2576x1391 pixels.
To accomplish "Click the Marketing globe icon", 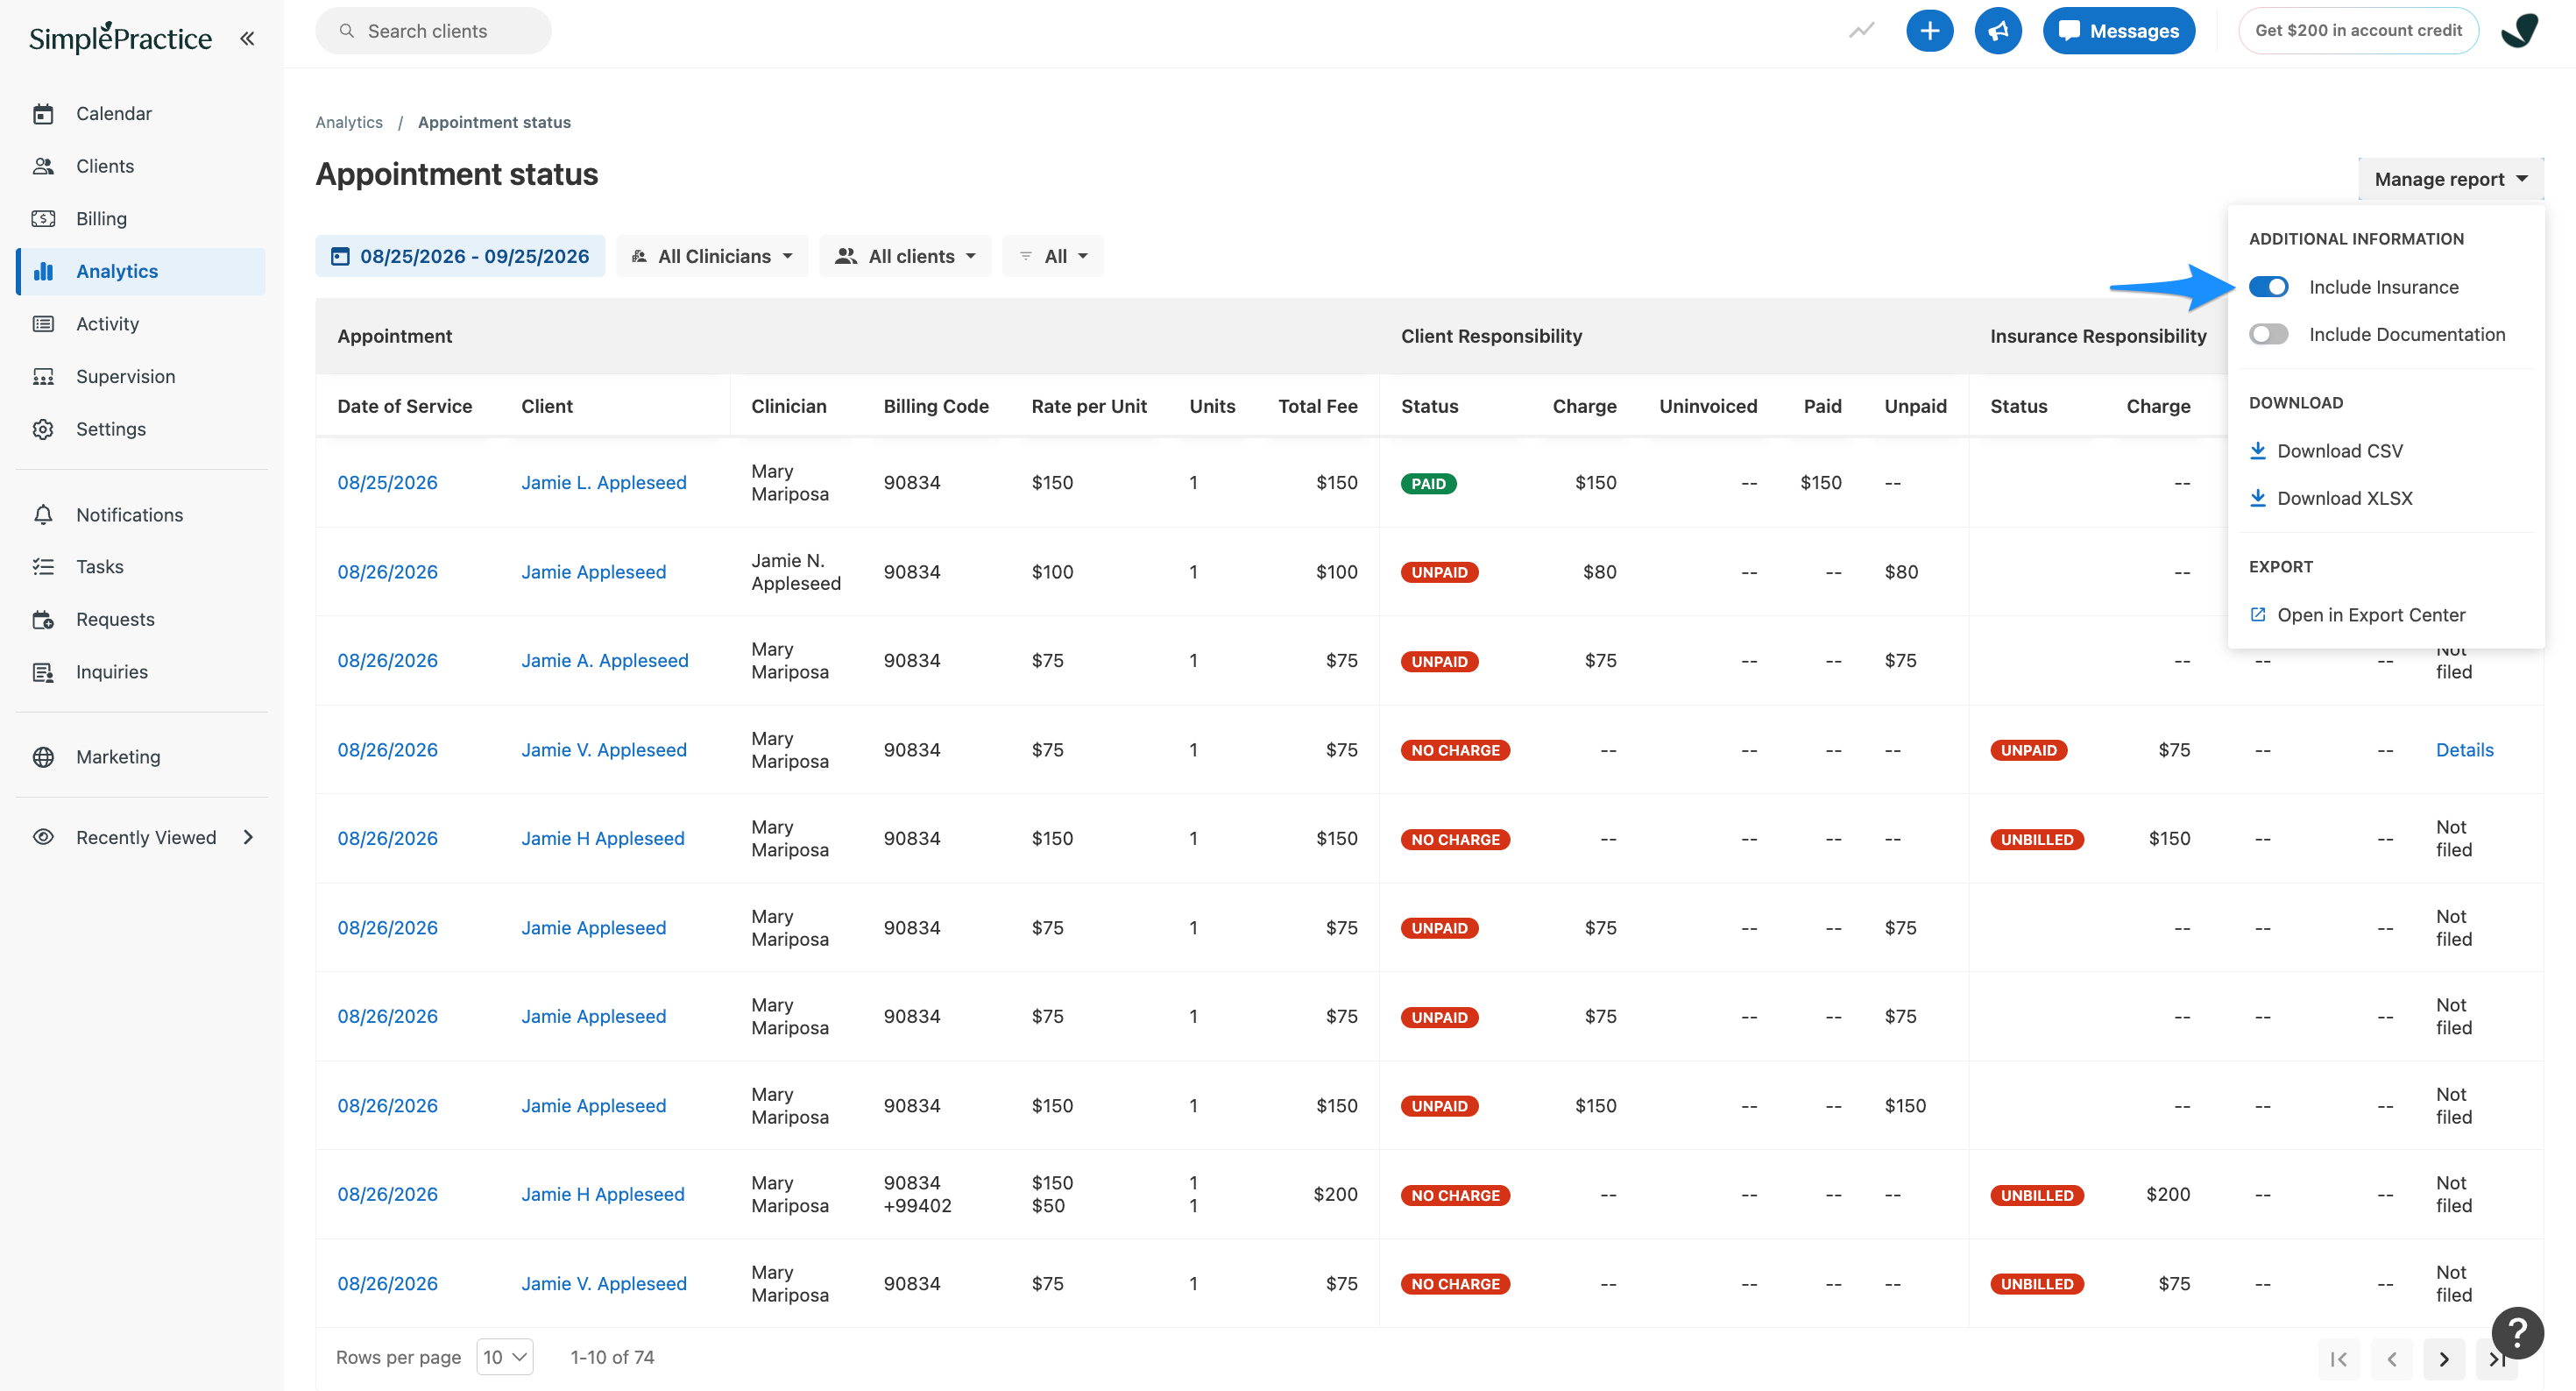I will click(43, 757).
